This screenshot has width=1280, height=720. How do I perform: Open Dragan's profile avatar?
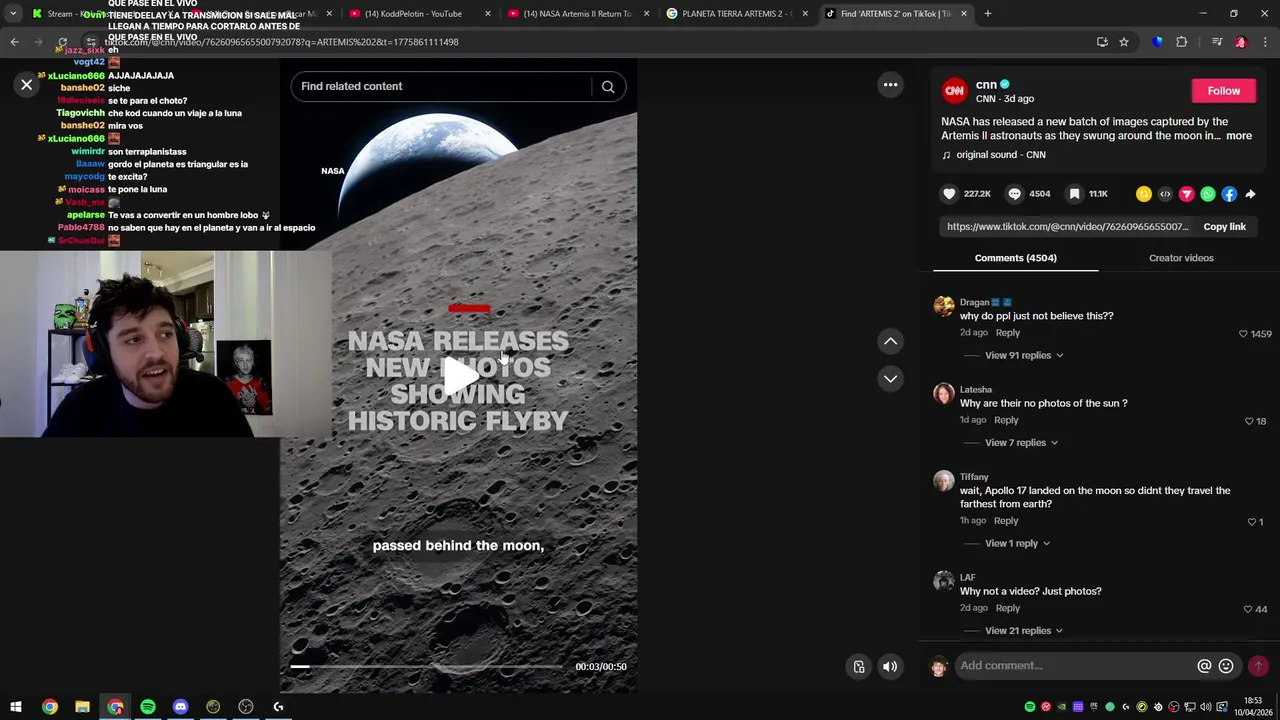(x=944, y=306)
